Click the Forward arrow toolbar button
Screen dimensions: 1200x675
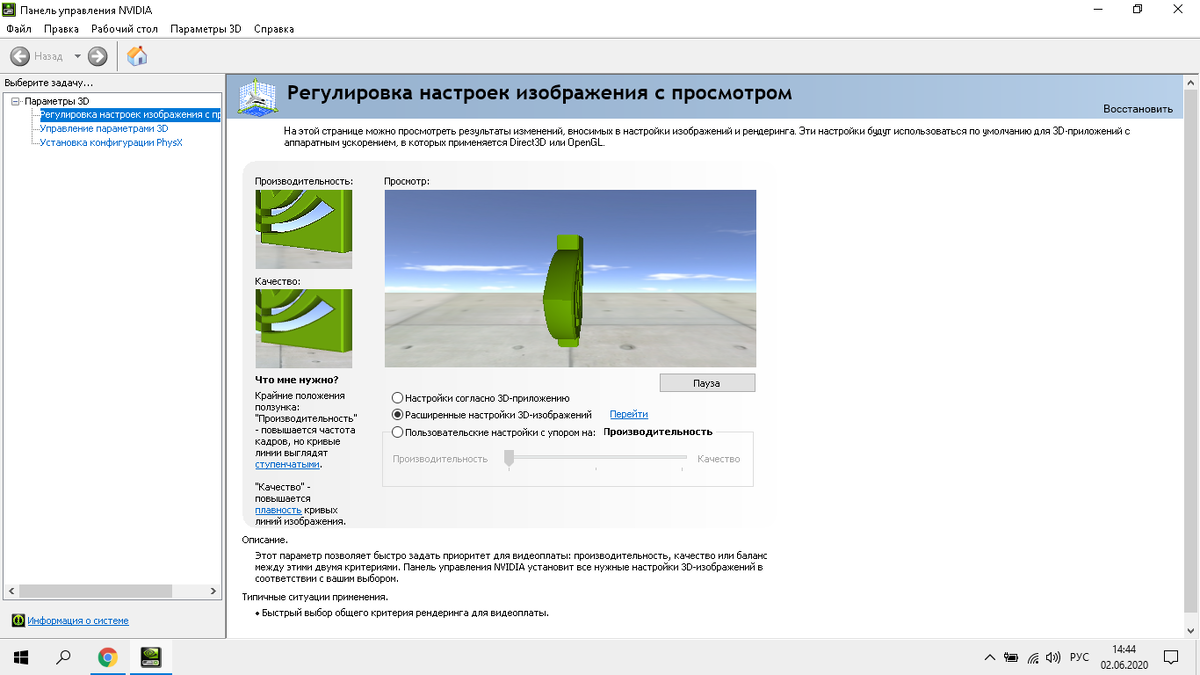point(98,56)
